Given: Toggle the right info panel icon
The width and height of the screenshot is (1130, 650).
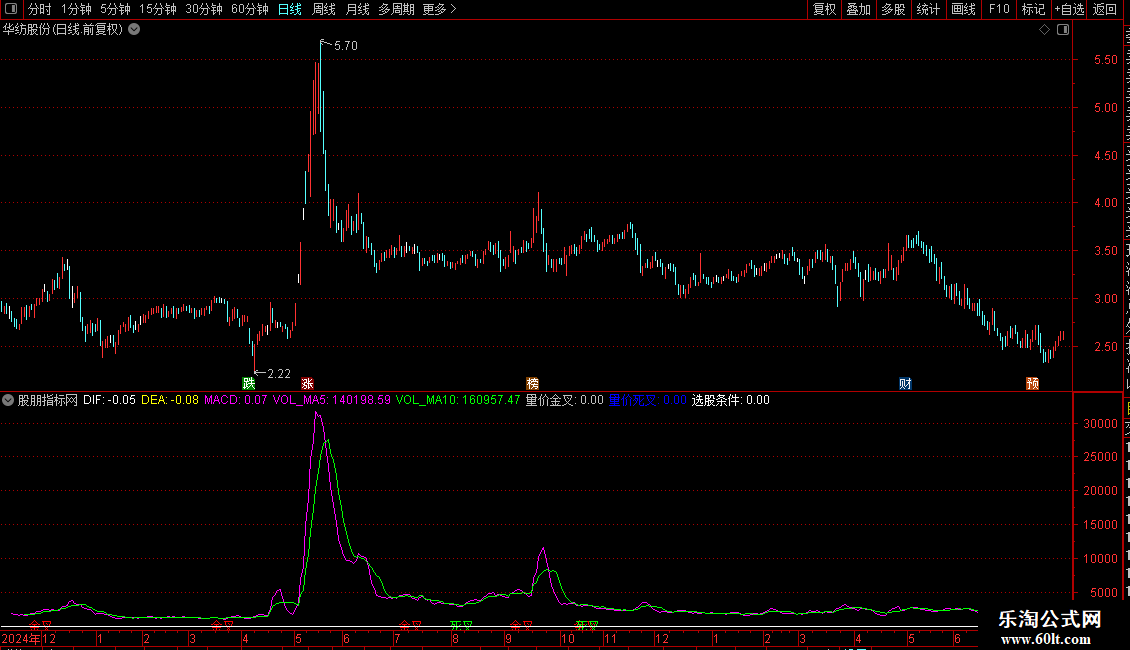Looking at the screenshot, I should click(1063, 30).
